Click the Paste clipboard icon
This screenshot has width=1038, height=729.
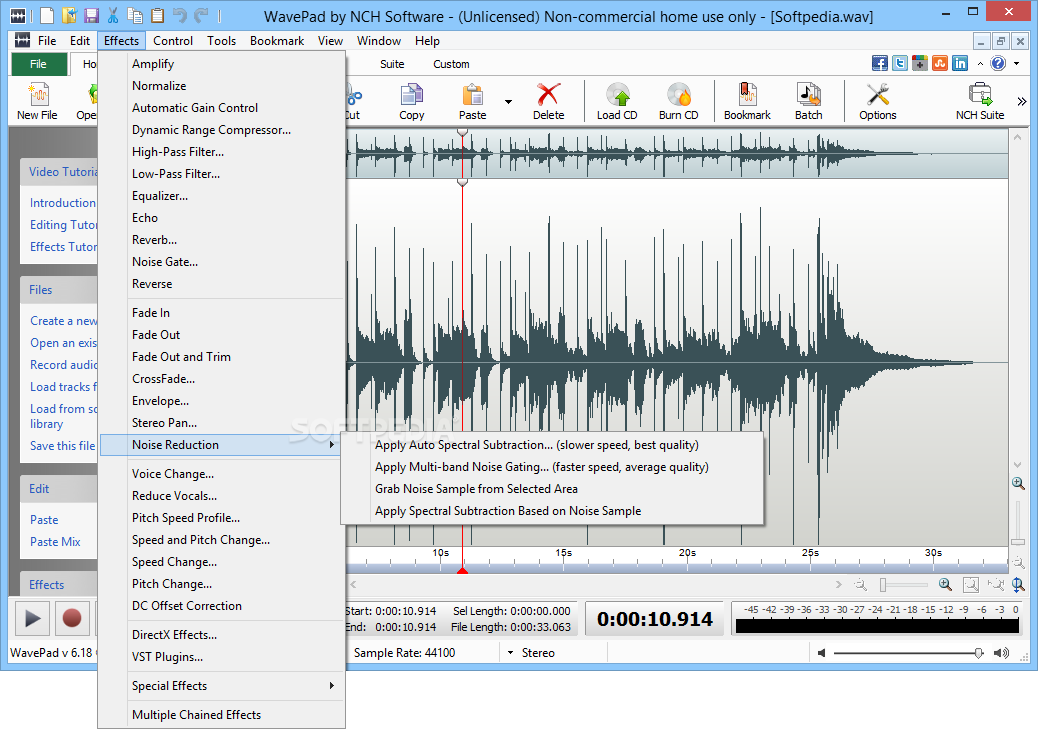coord(472,95)
